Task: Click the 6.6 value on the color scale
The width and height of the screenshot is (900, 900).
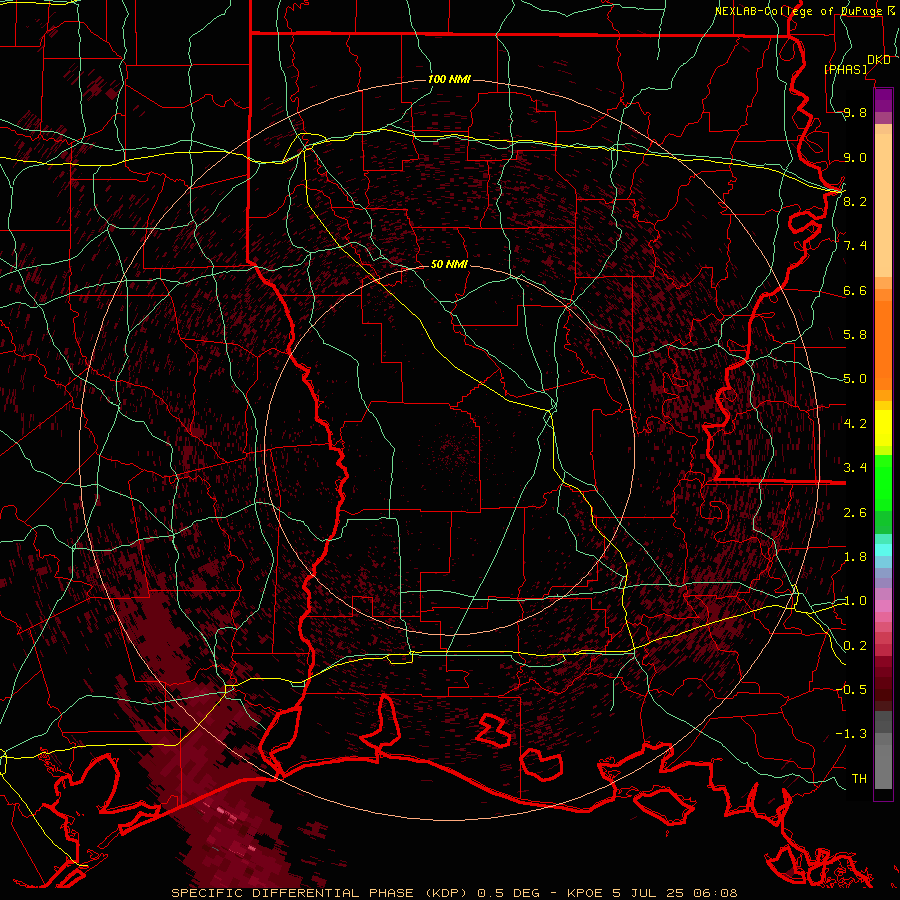Action: 854,290
